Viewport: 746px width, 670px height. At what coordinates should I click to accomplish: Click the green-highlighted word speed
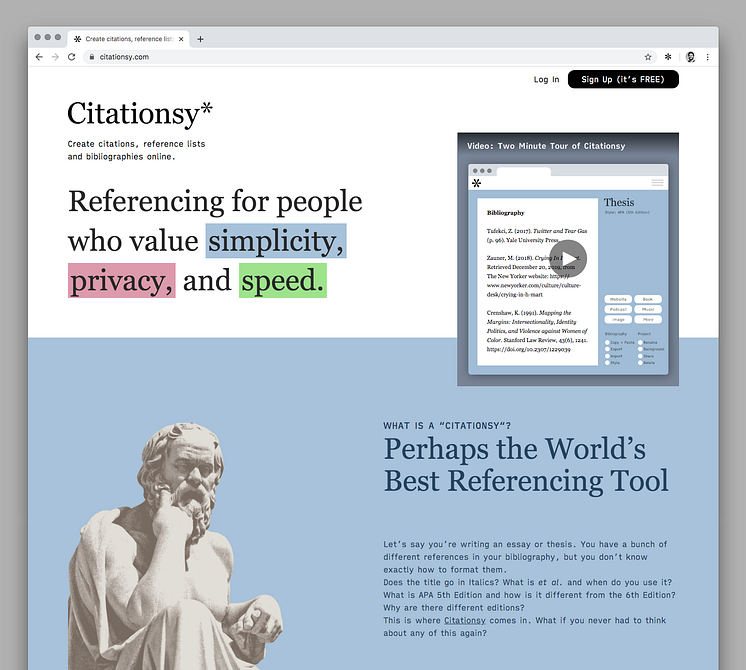click(x=283, y=281)
